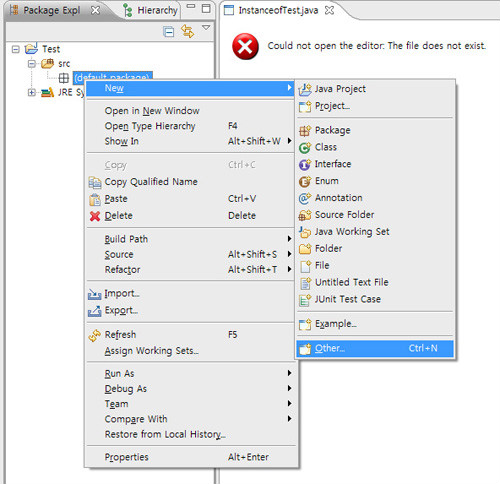Click Collapse All in Package Explorer toolbar
500x484 pixels.
click(169, 32)
